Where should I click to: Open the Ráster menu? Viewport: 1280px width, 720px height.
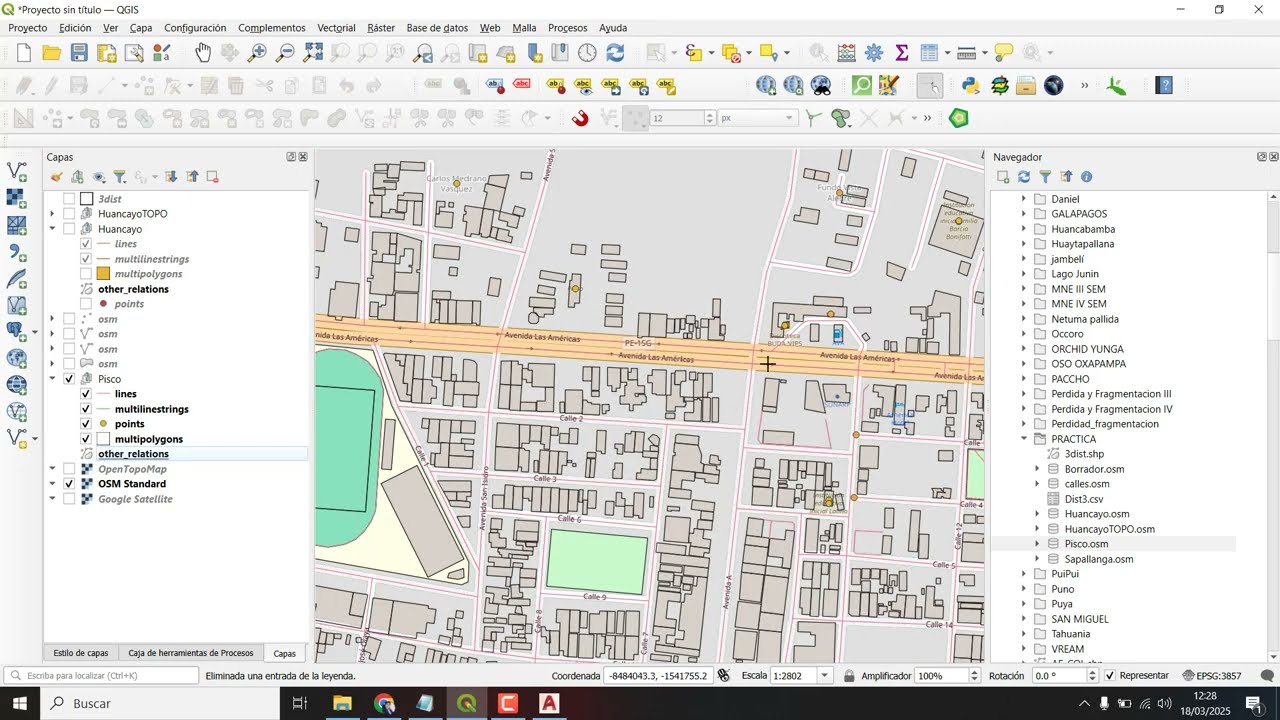tap(381, 28)
